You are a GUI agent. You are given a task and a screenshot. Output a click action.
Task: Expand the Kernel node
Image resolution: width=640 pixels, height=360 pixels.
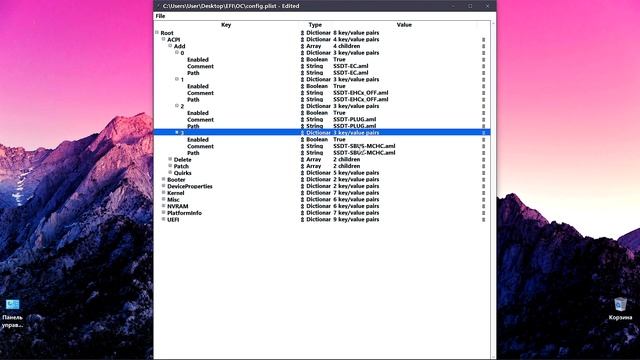point(163,192)
